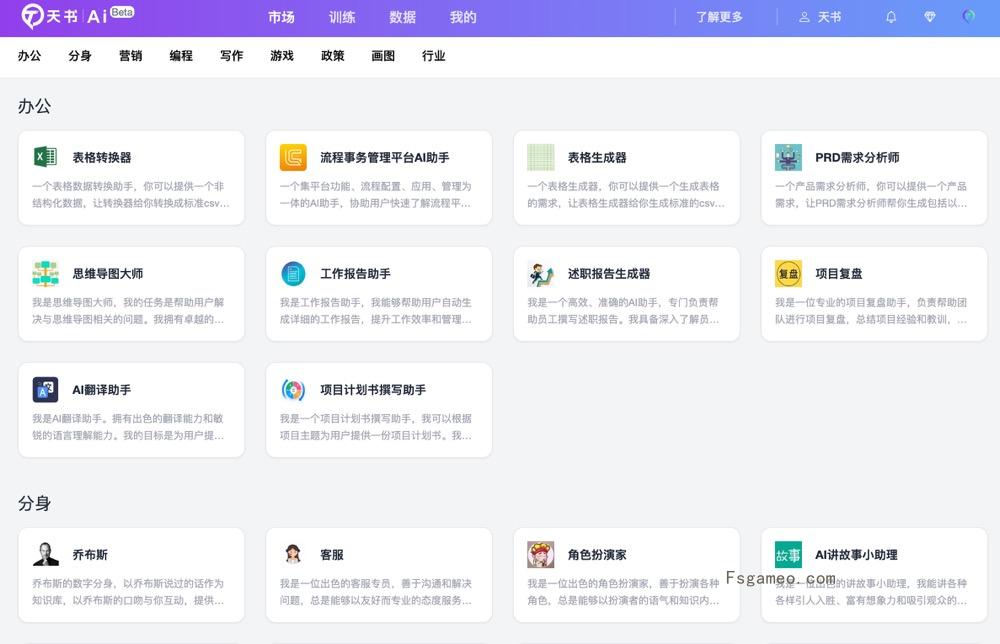Open the 乔布斯 card title

coord(90,555)
